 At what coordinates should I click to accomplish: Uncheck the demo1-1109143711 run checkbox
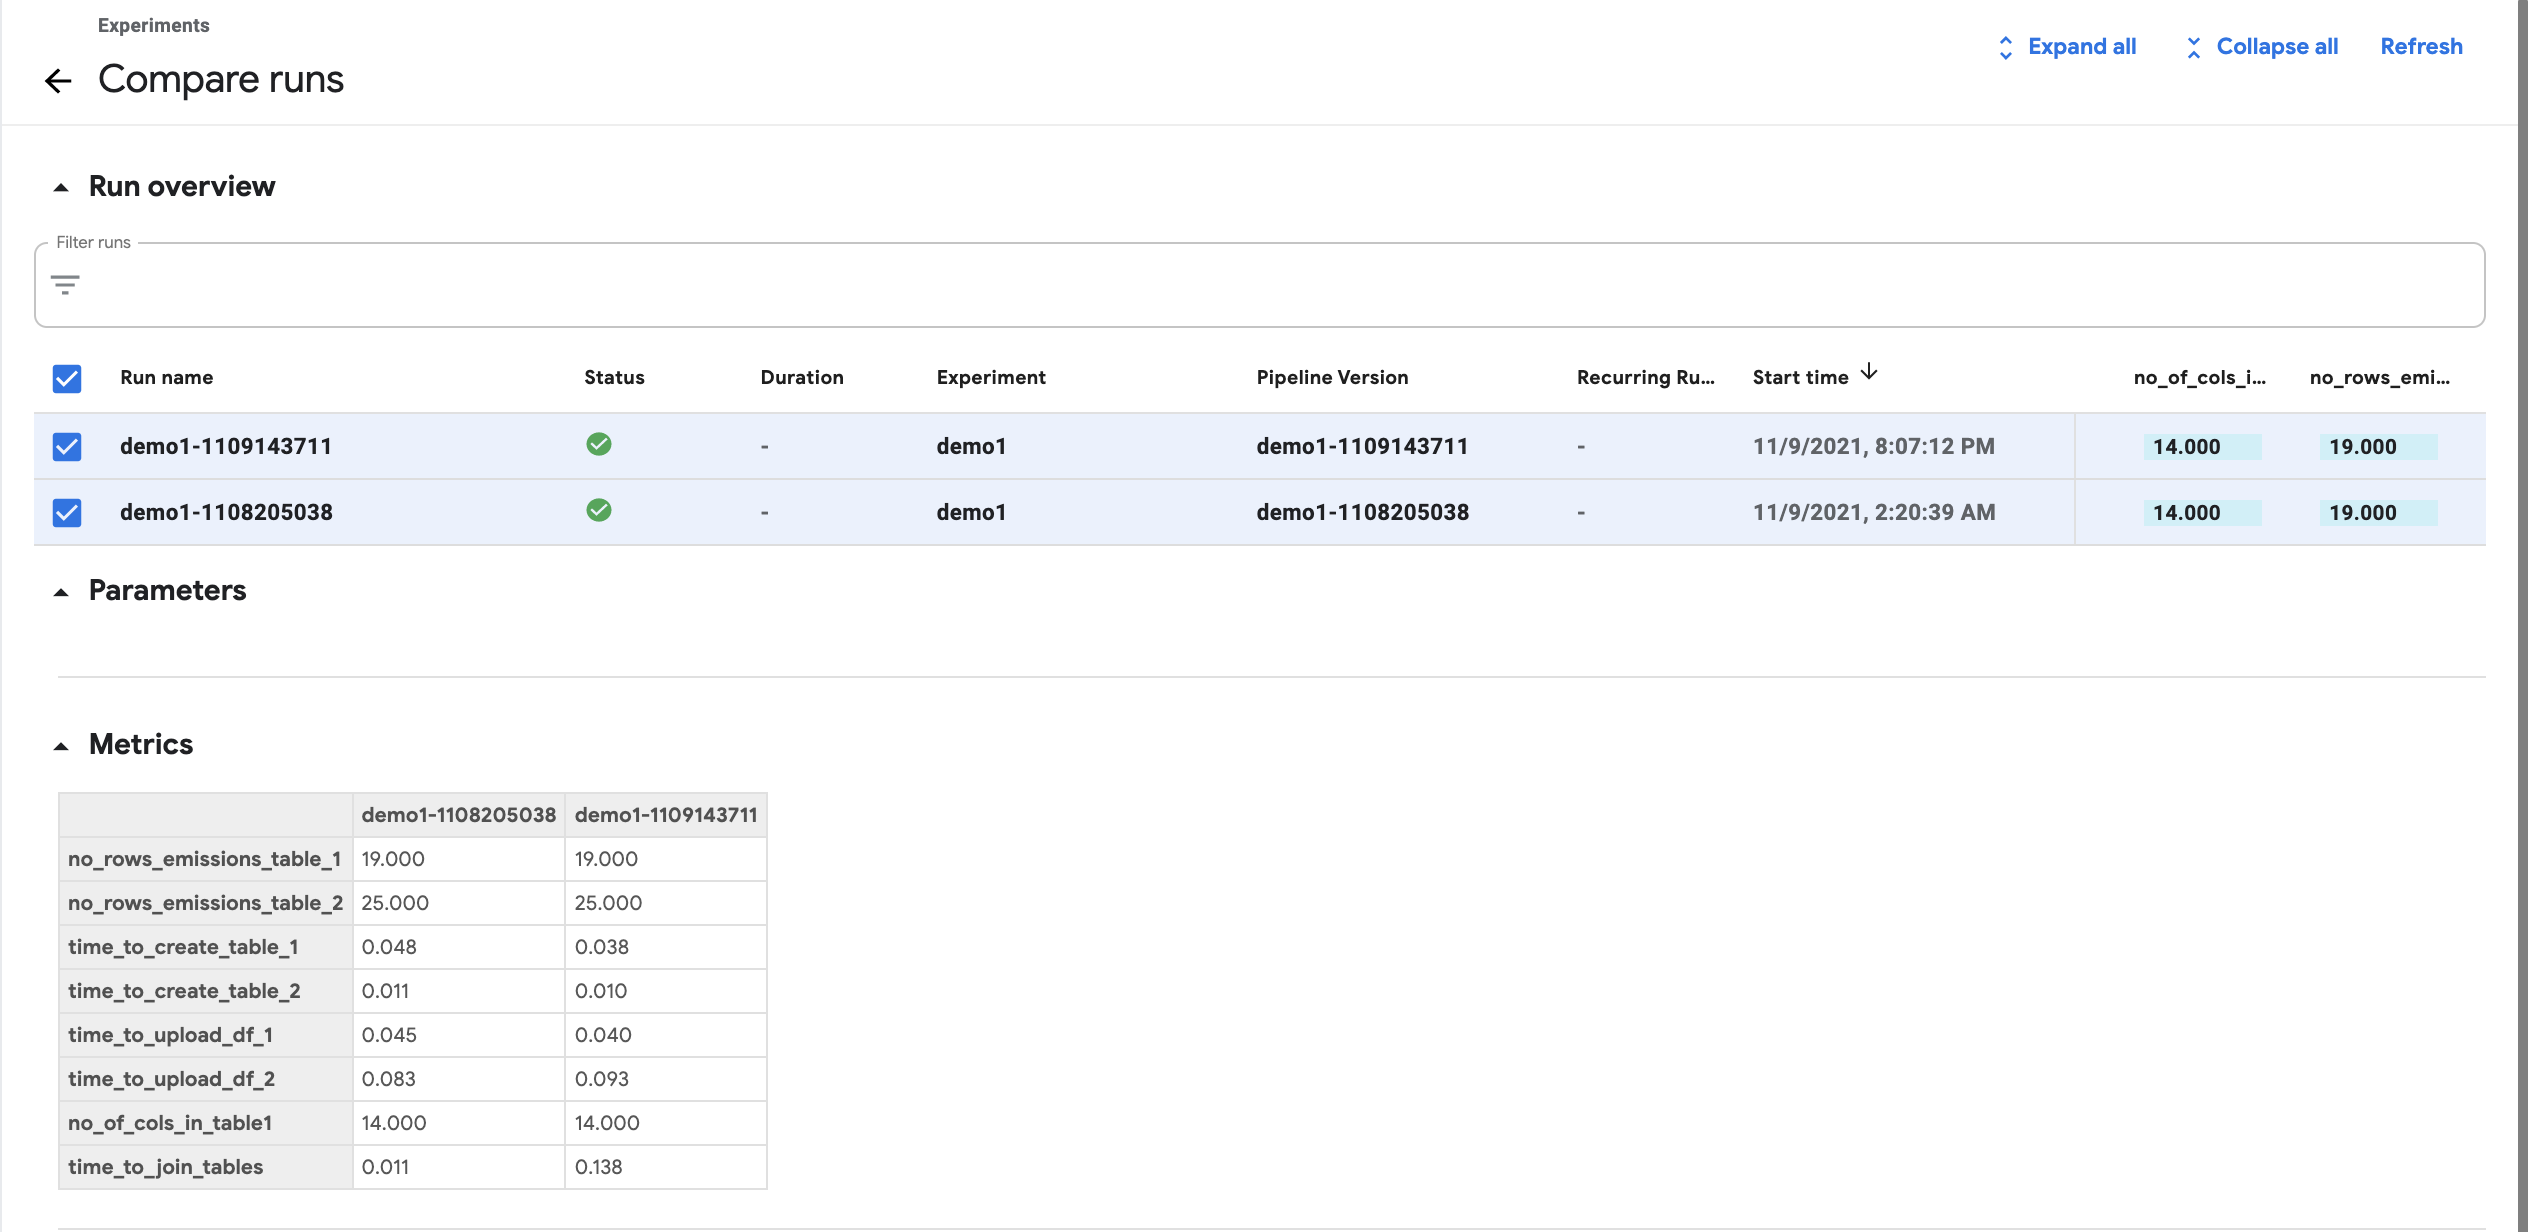[67, 446]
